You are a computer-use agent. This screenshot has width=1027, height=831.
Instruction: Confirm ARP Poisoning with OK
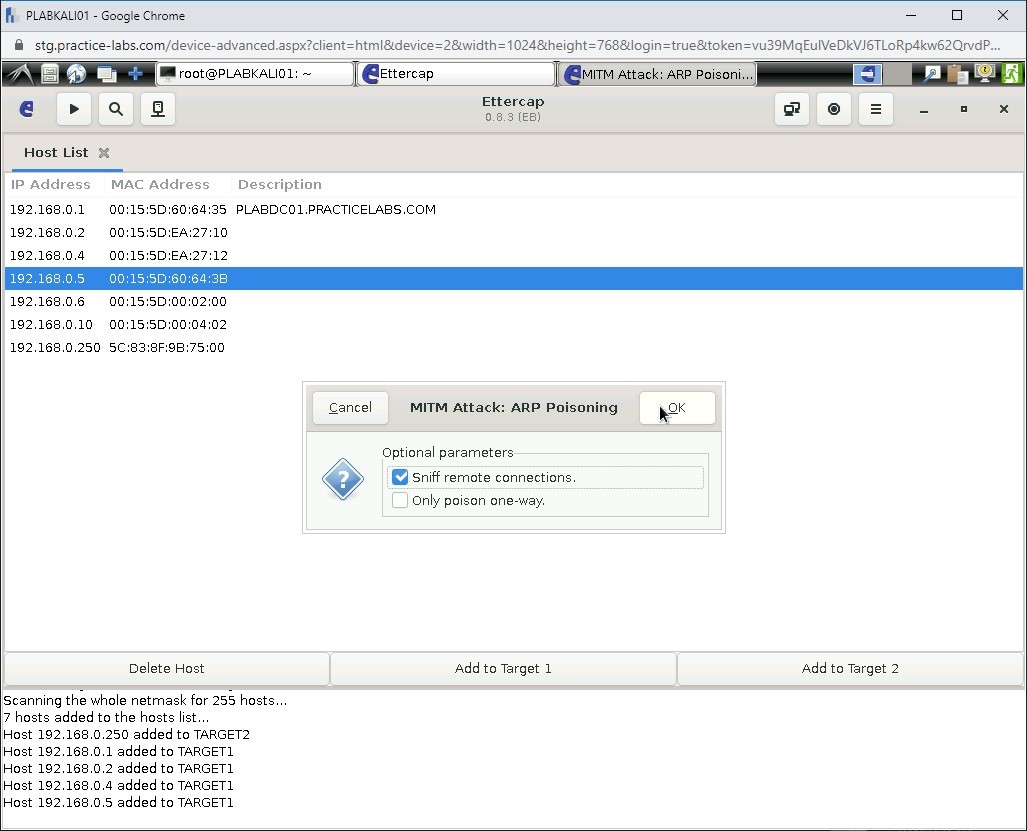coord(677,407)
